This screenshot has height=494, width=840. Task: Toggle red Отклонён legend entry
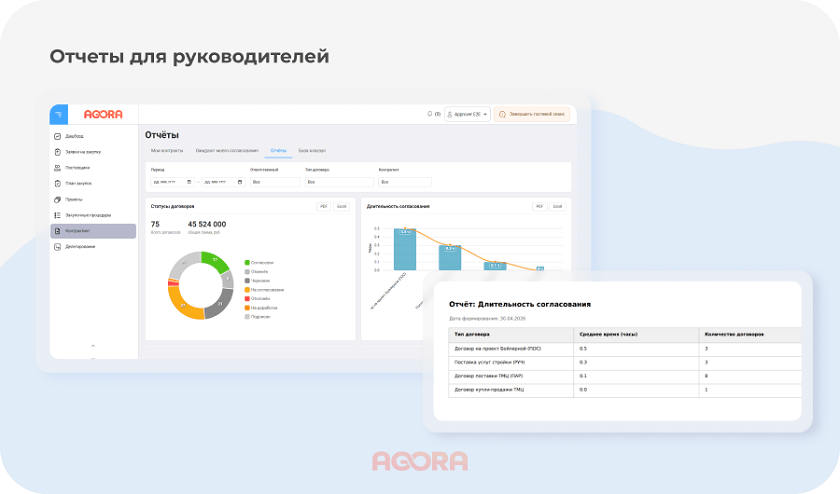pos(257,298)
